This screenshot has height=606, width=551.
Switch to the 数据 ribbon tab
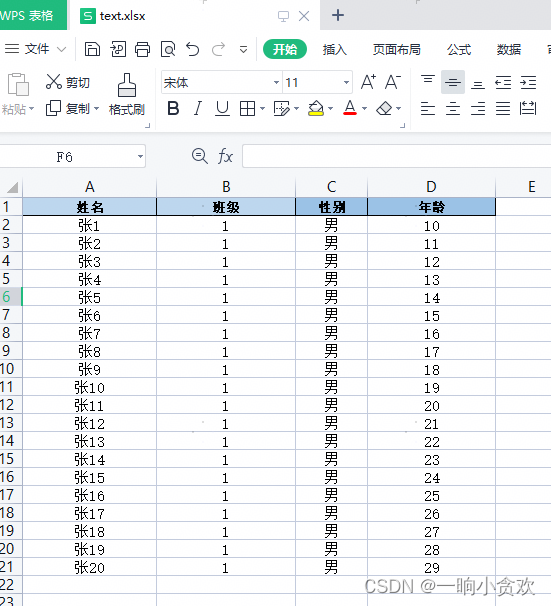(509, 49)
